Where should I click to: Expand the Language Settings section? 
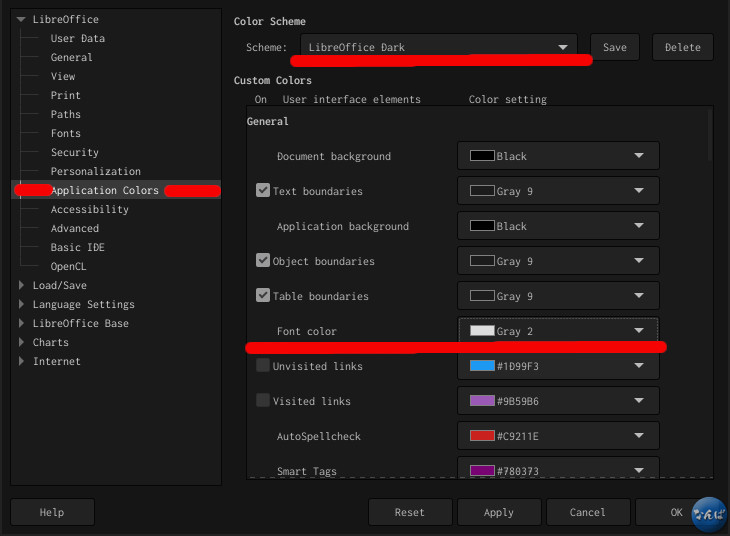[21, 304]
